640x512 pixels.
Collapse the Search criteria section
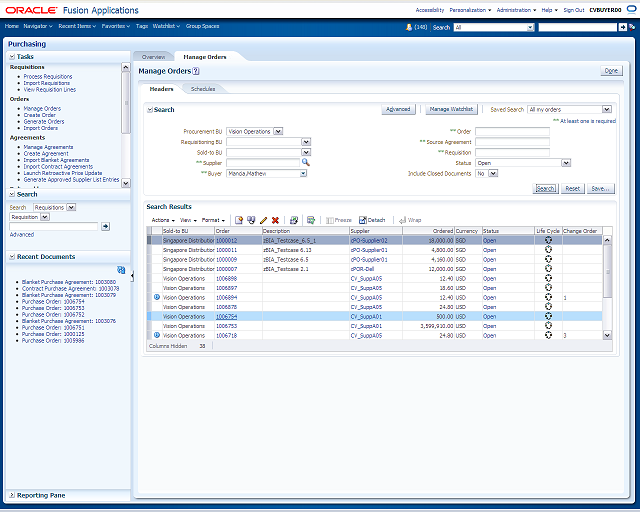coord(150,110)
